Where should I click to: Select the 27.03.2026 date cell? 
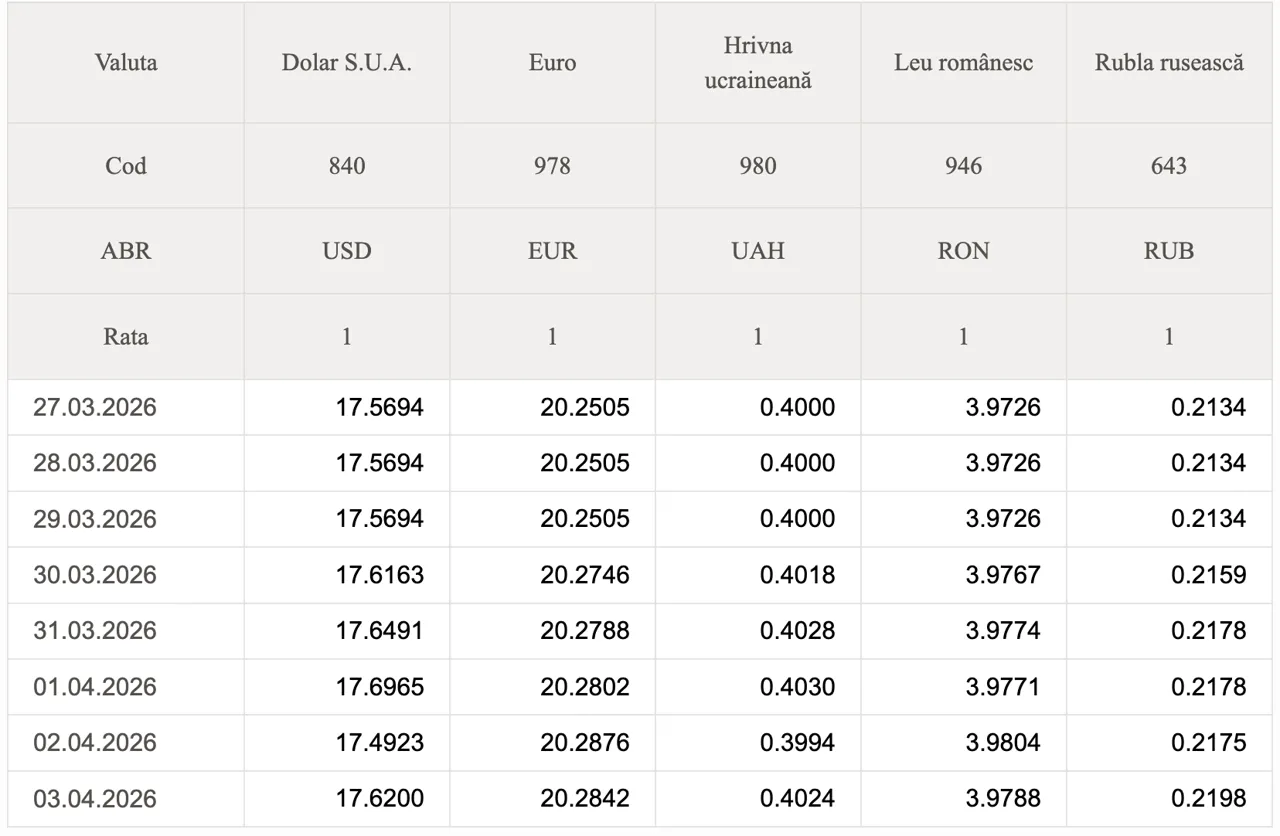(95, 408)
